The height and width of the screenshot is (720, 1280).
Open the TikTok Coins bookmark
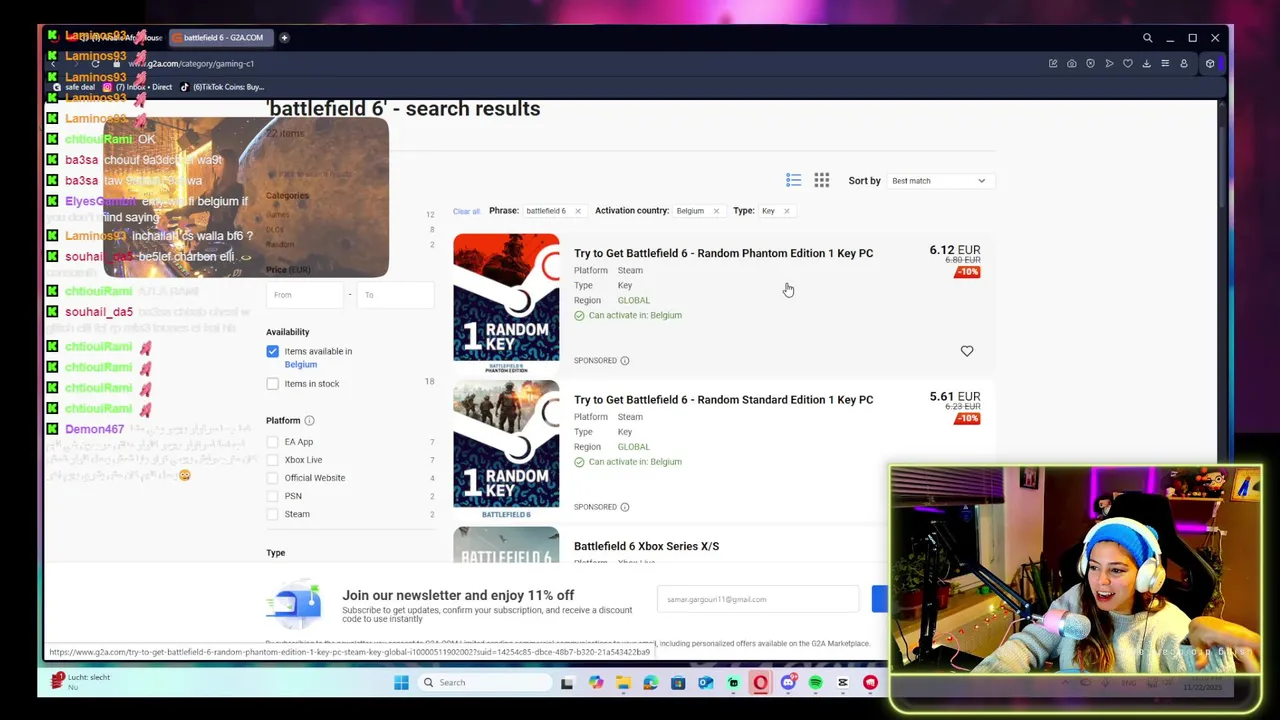(222, 87)
